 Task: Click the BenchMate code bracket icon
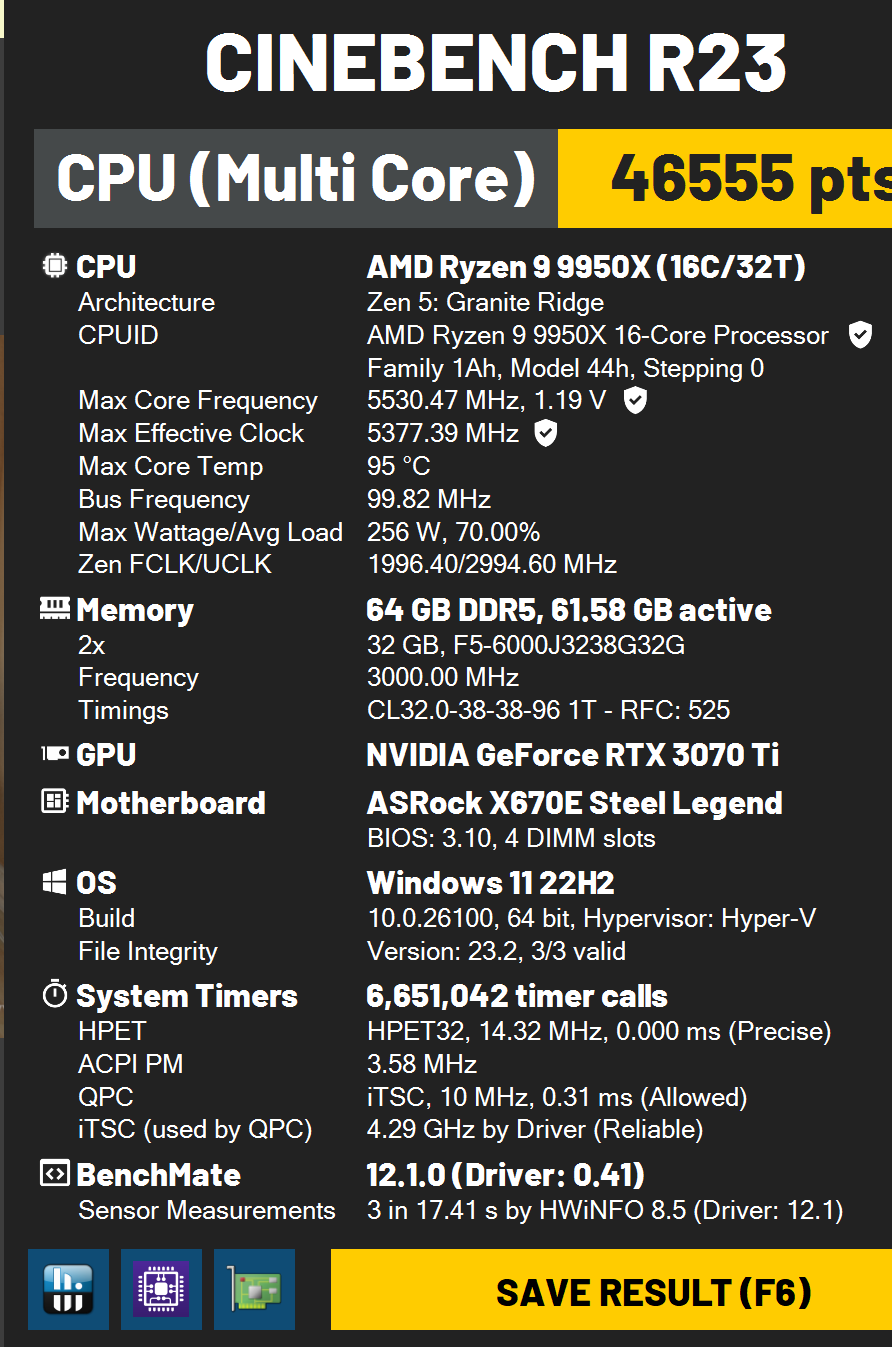pos(54,1173)
